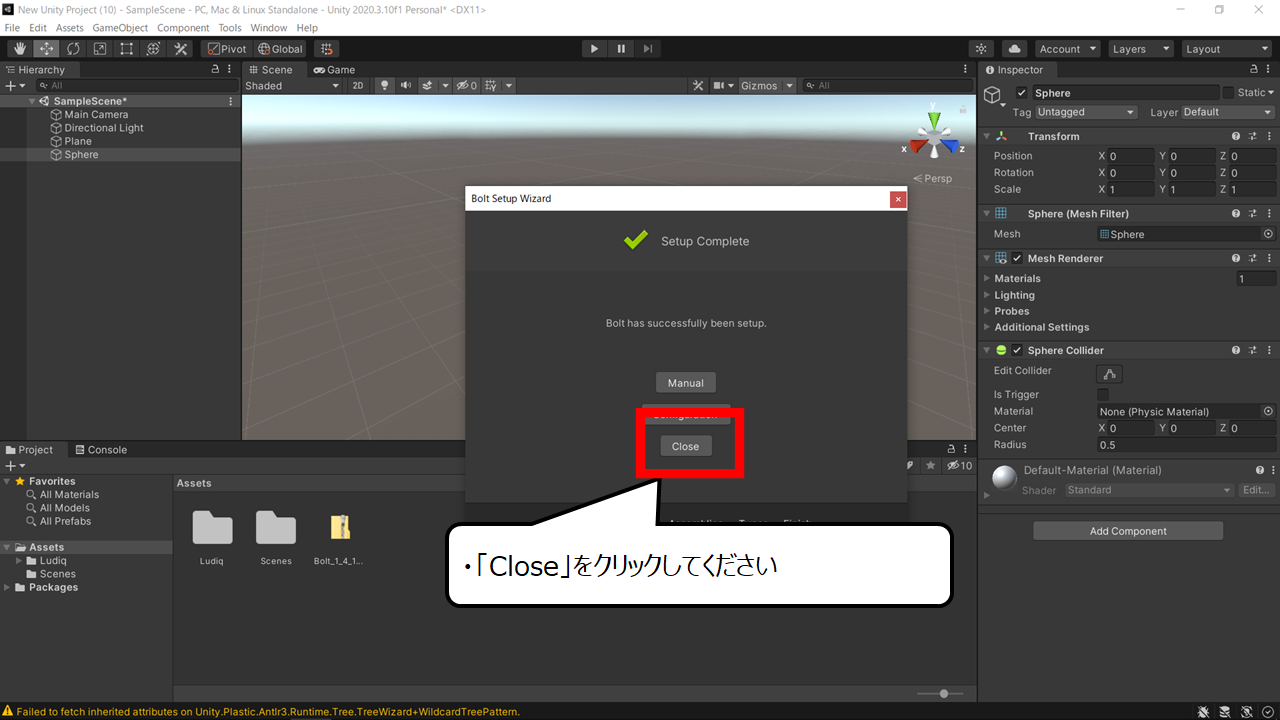Screen dimensions: 1280x720
Task: Toggle scene audio speaker icon
Action: tap(406, 86)
